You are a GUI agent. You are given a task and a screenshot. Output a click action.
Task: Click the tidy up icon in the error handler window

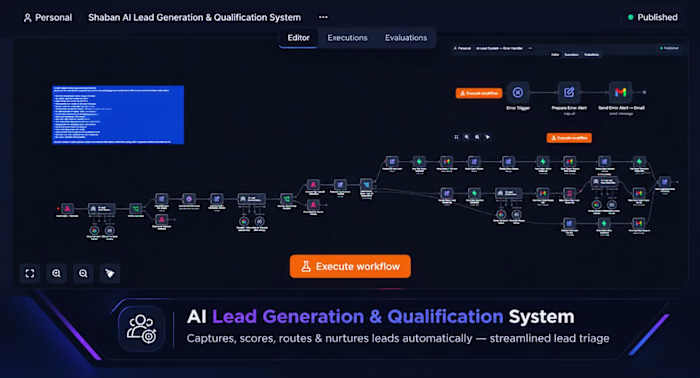pyautogui.click(x=488, y=137)
